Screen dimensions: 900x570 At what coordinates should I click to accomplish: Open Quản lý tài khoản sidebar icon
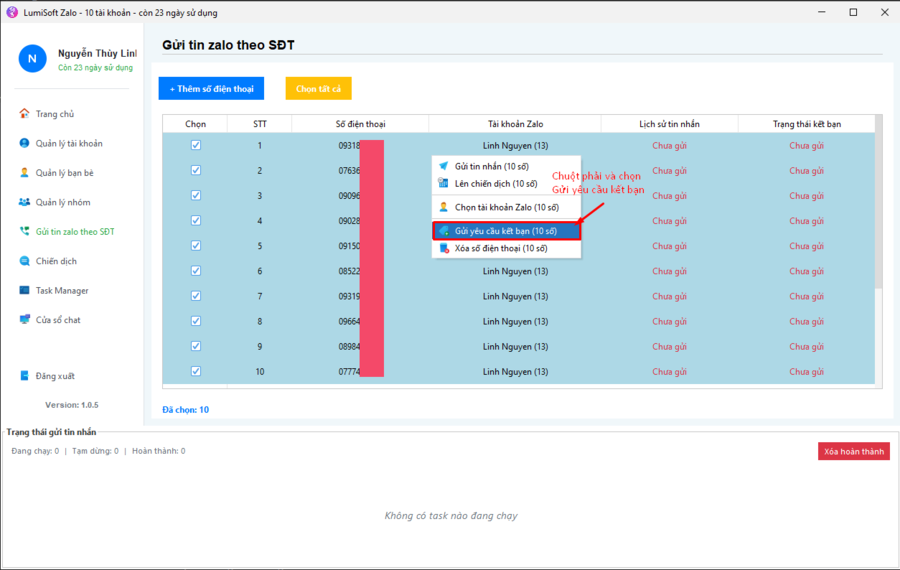click(x=25, y=143)
